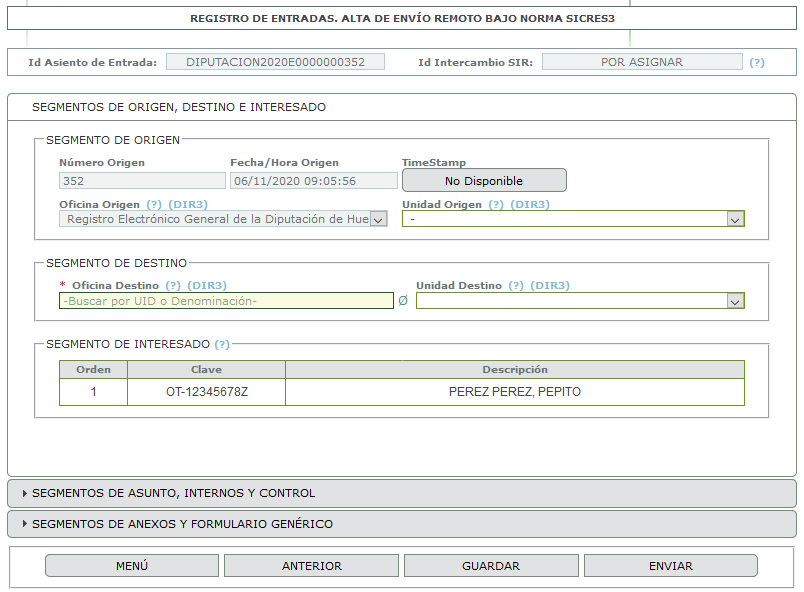Expand Segmentos de Asunto, Internos y Control
The height and width of the screenshot is (592, 804).
401,493
